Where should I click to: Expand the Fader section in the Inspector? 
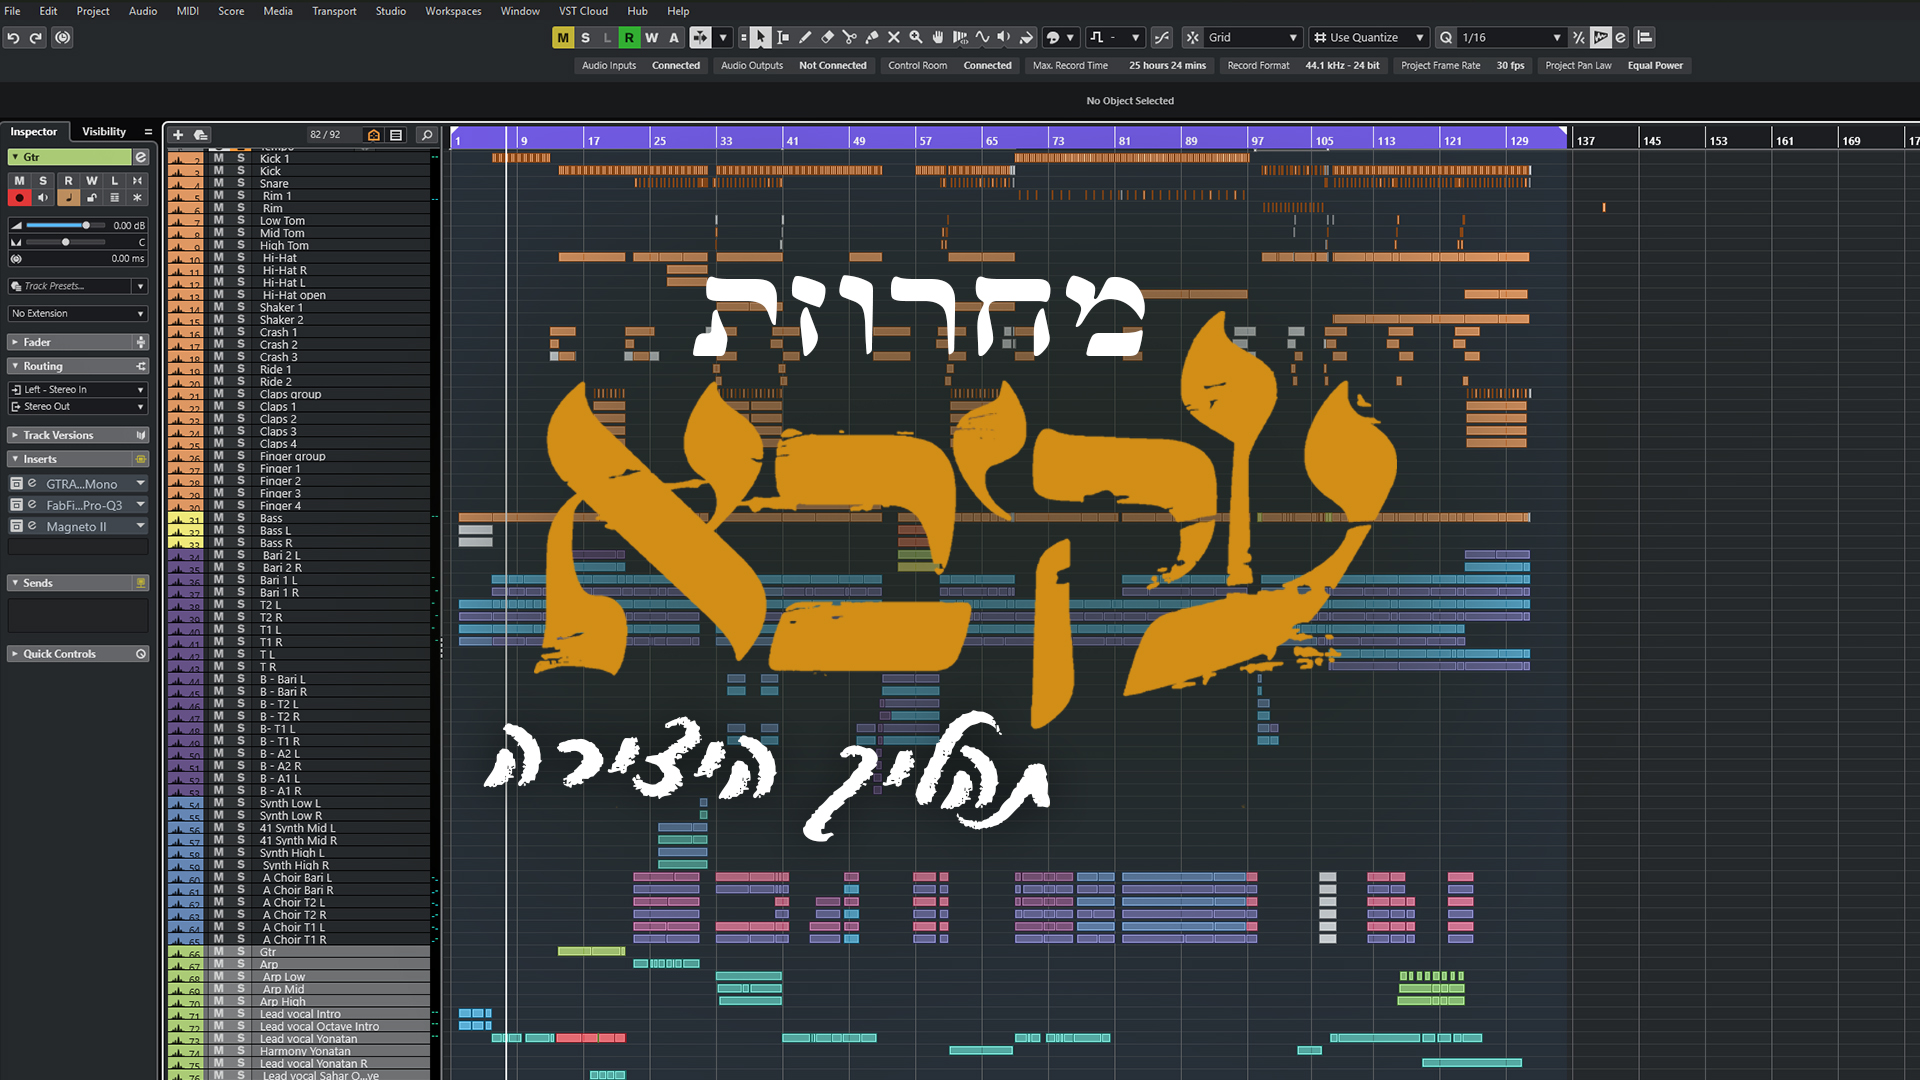coord(35,342)
